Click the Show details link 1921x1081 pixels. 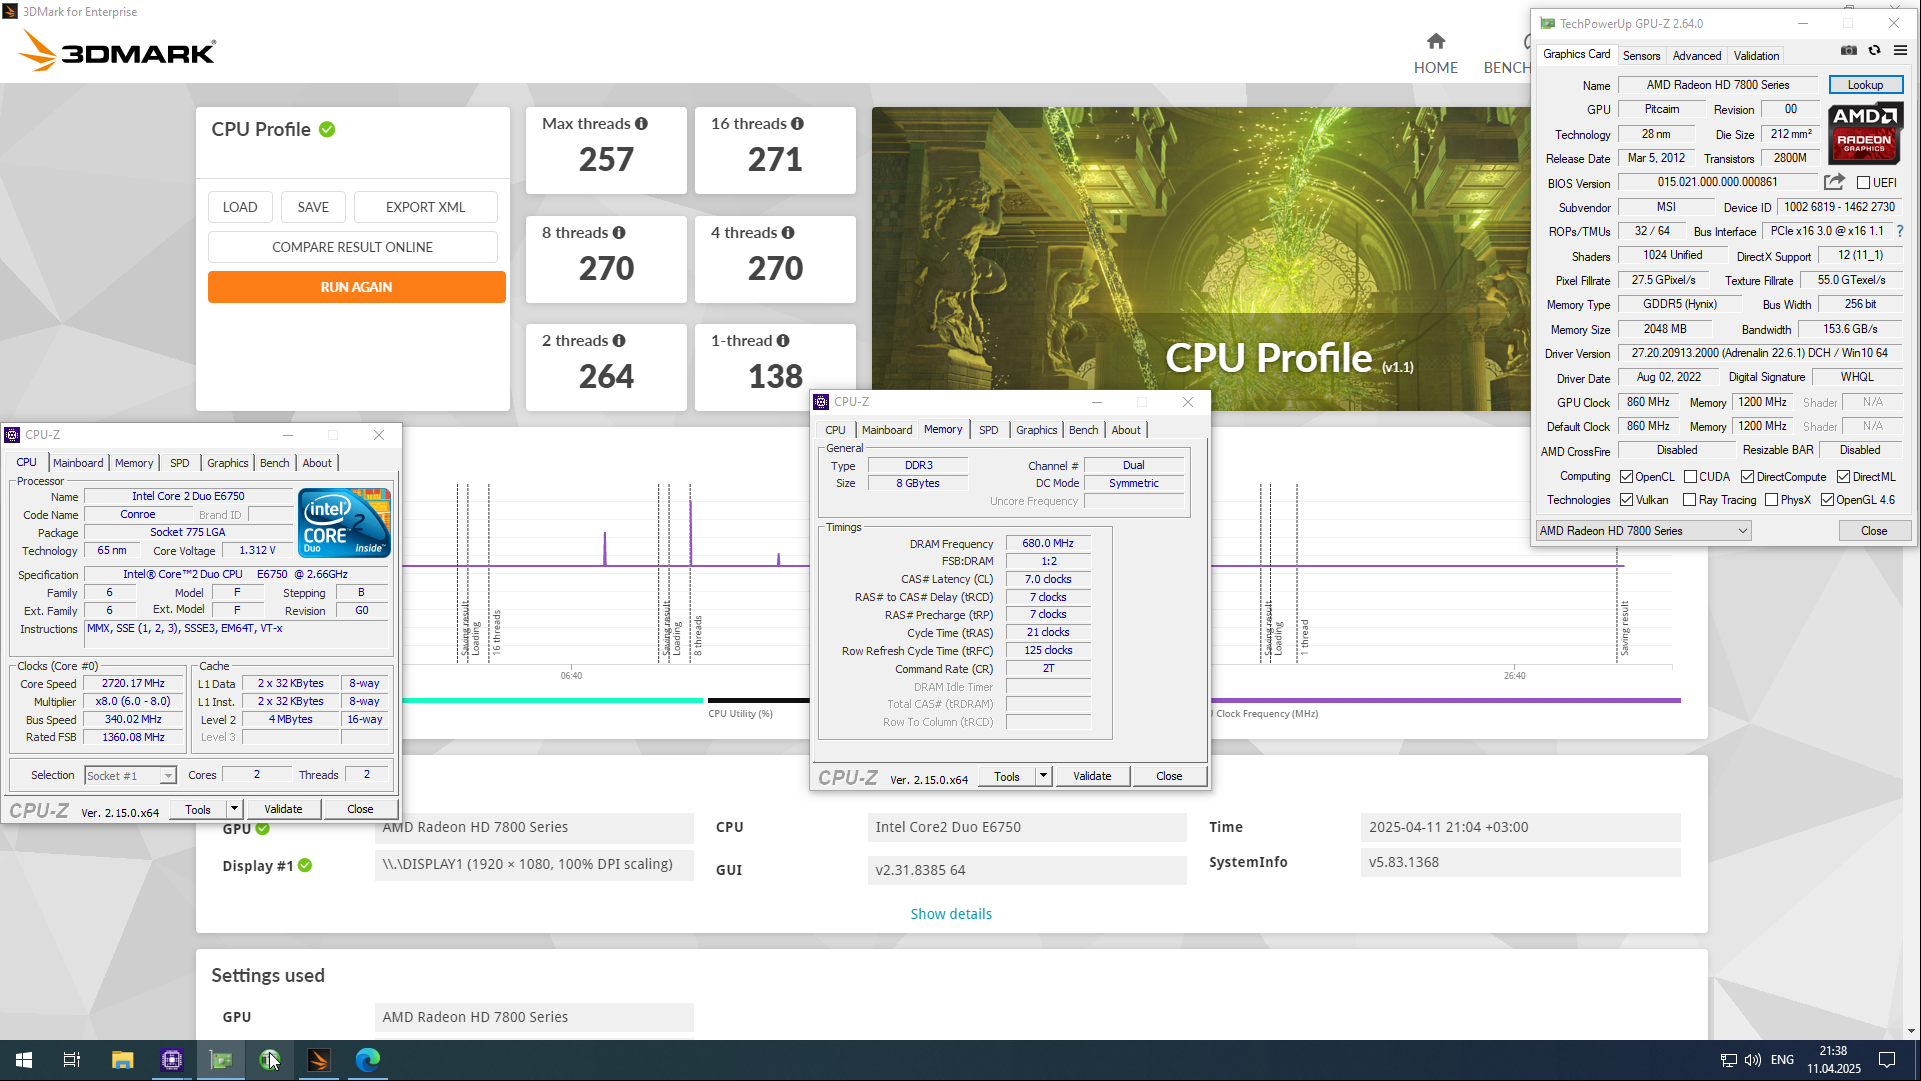tap(951, 914)
